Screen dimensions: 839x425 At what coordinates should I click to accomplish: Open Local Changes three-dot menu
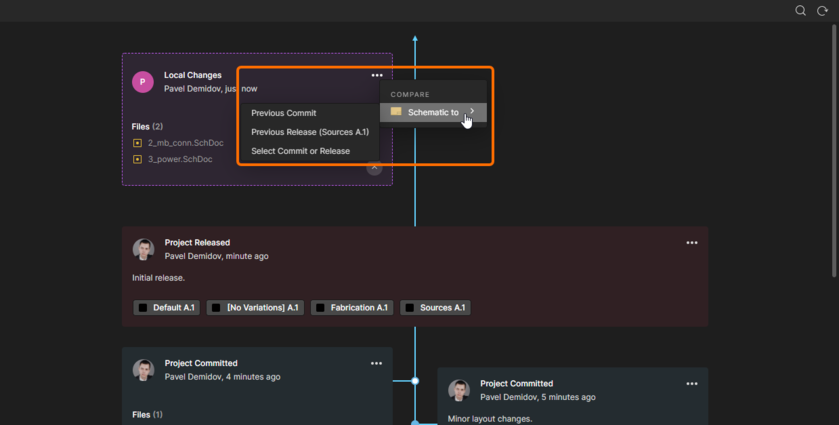click(x=377, y=75)
